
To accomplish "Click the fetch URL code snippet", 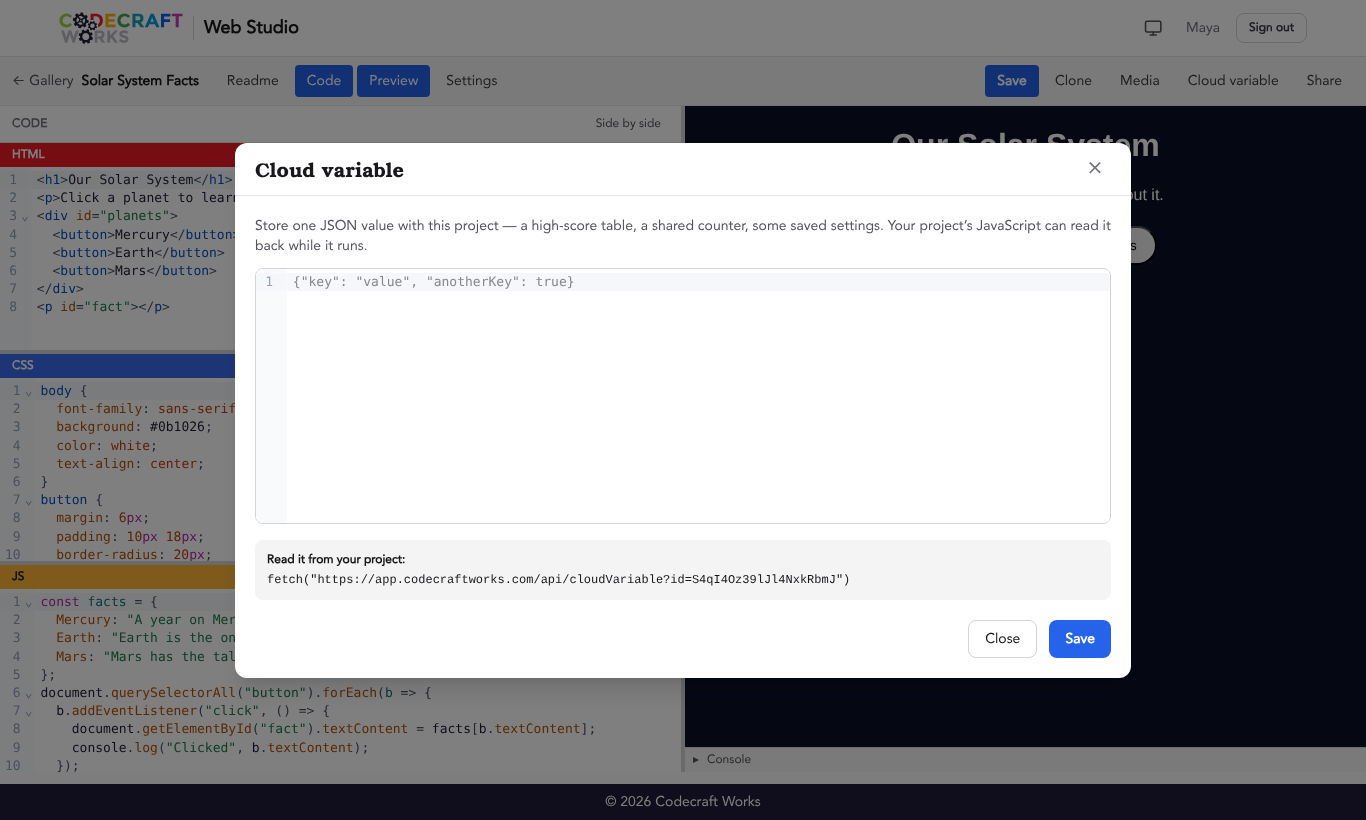I will [558, 579].
